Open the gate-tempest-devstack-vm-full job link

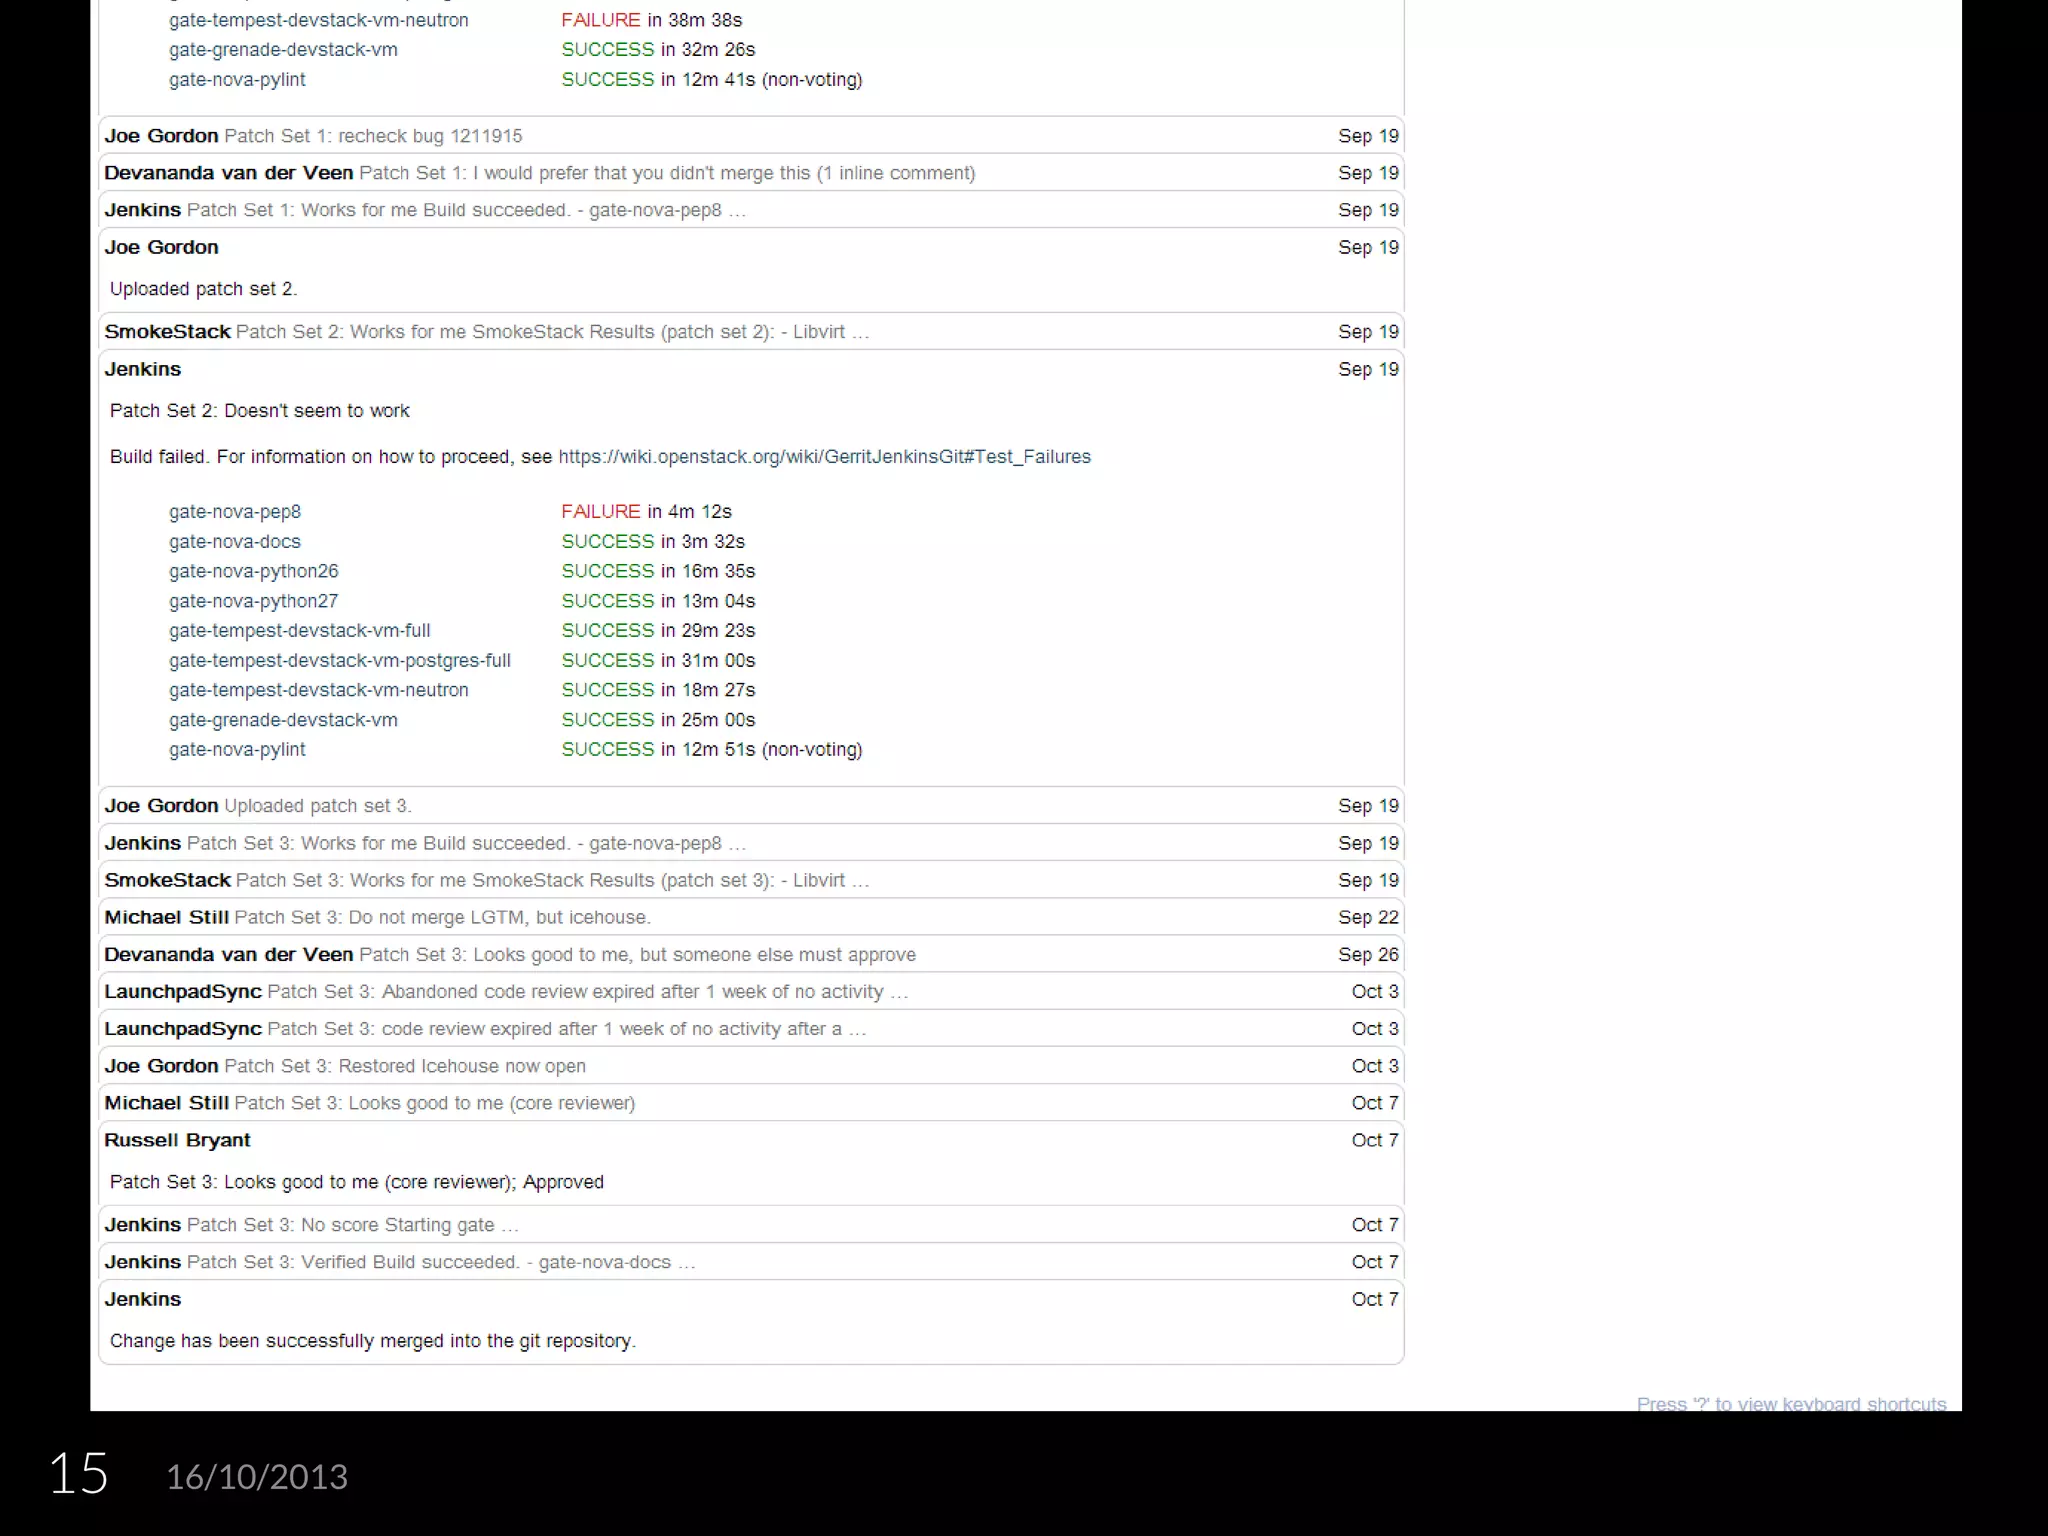300,631
